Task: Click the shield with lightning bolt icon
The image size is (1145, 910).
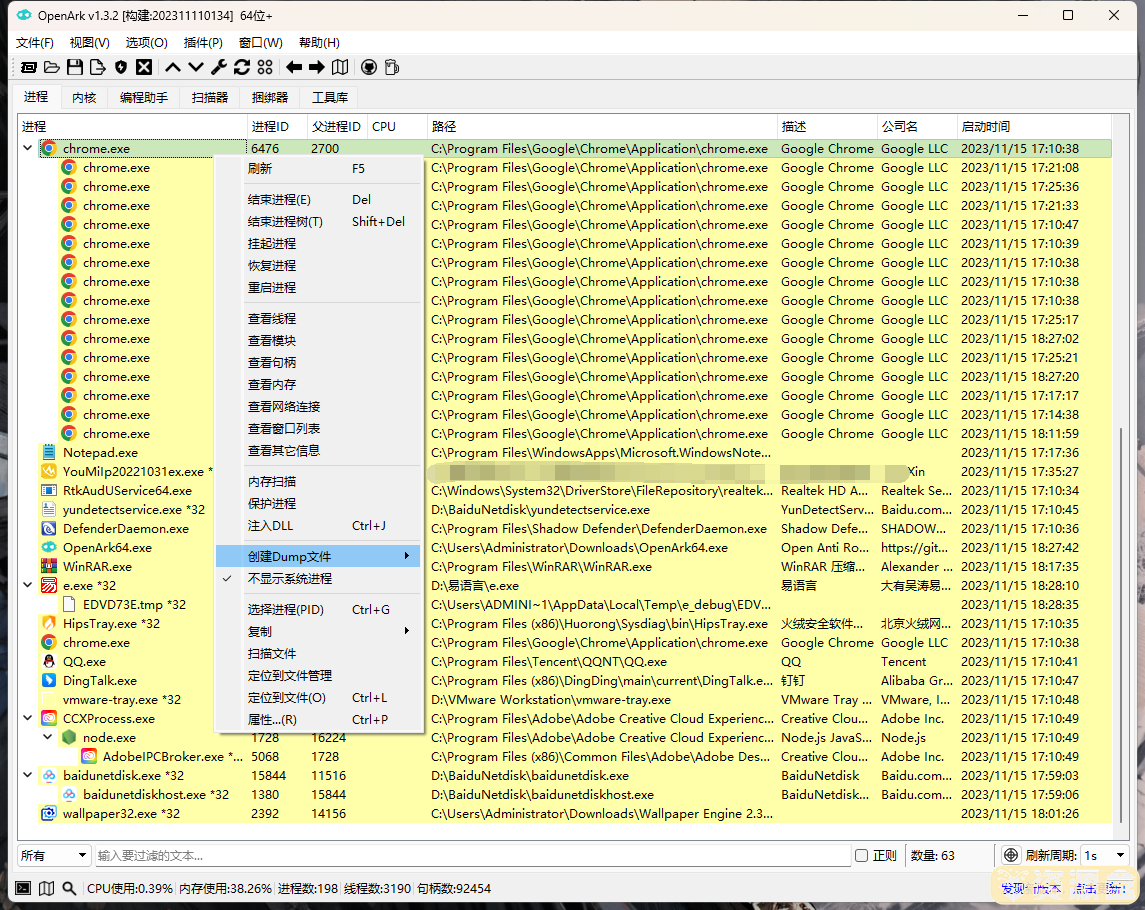Action: [x=121, y=67]
